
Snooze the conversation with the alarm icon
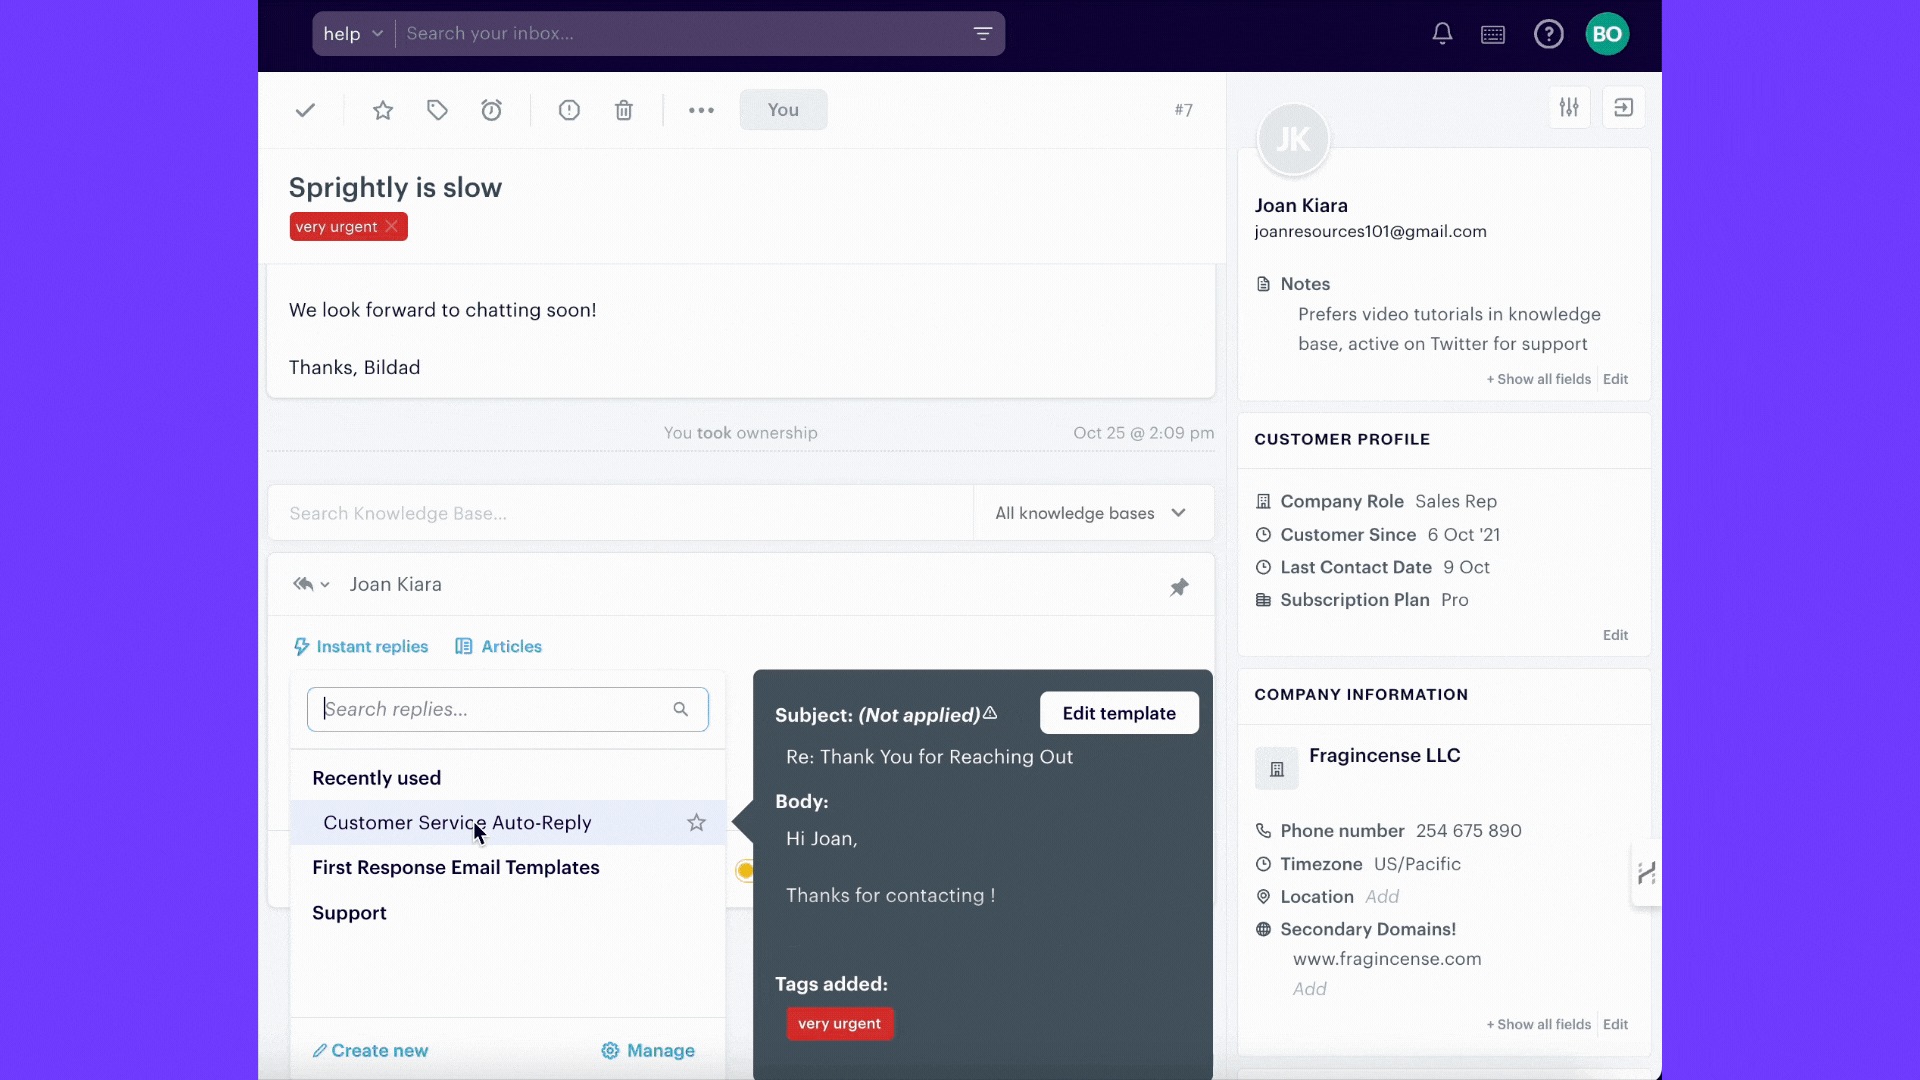[491, 110]
